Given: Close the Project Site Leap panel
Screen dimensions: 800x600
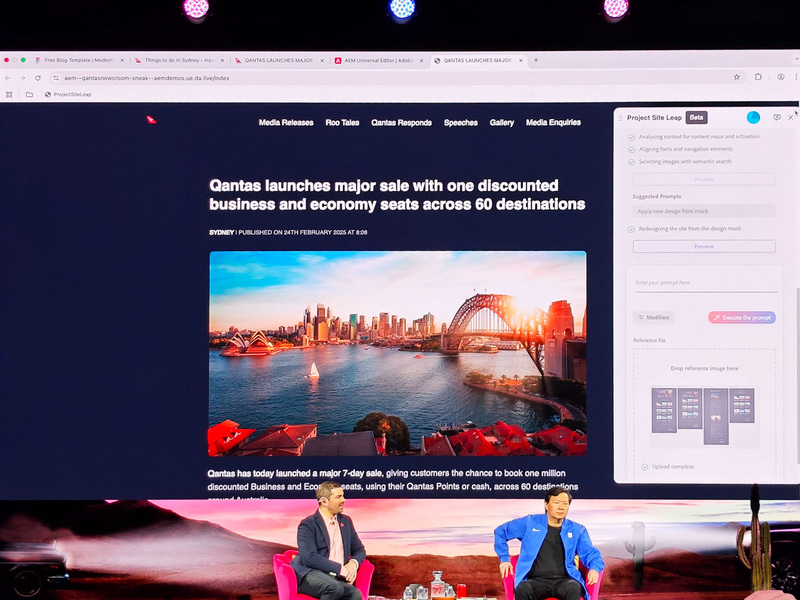Looking at the screenshot, I should point(791,117).
